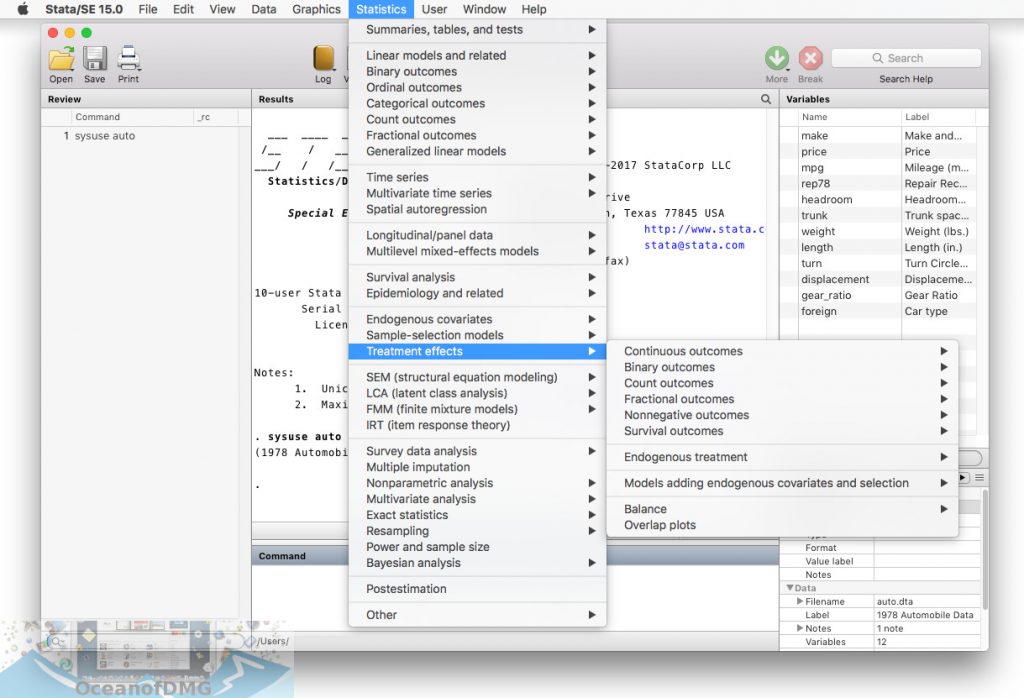Click the Save floppy disk icon
The width and height of the screenshot is (1024, 698).
tap(95, 59)
